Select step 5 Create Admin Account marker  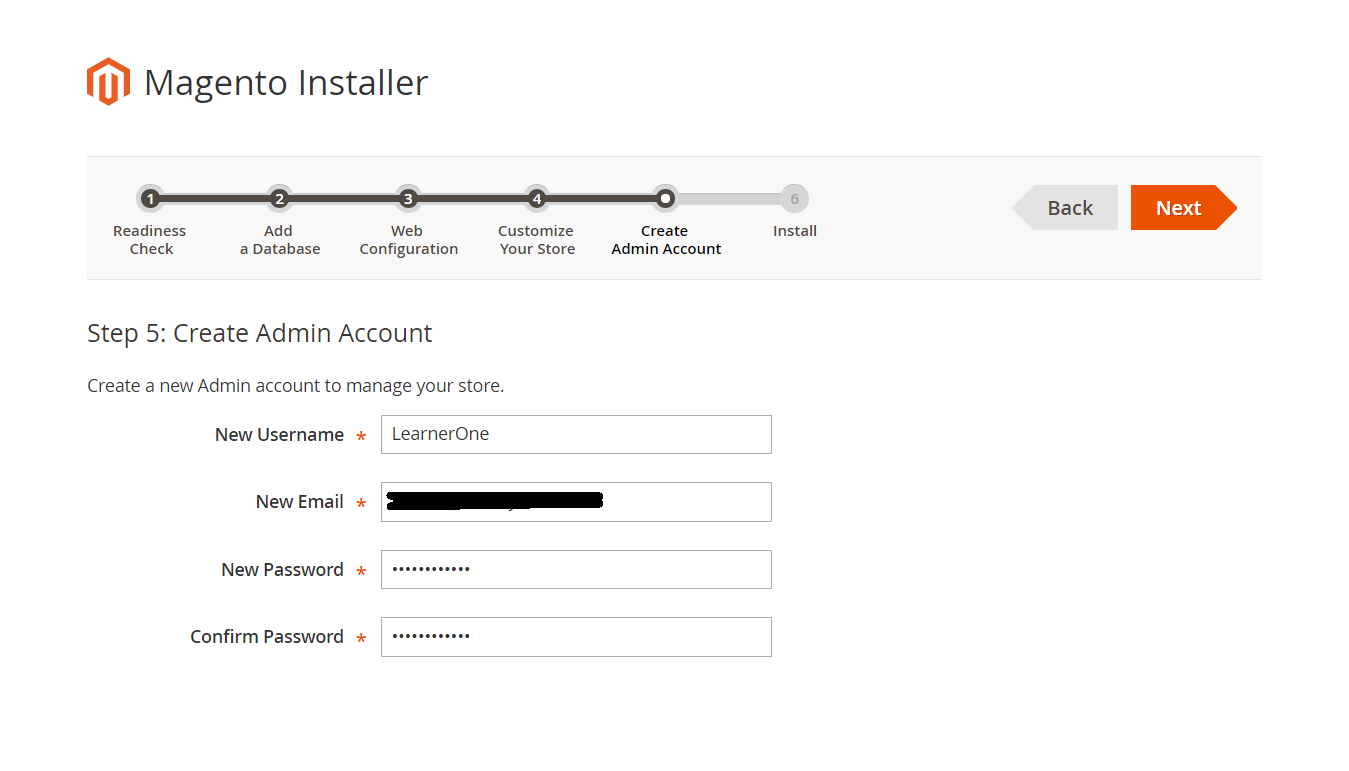coord(665,199)
